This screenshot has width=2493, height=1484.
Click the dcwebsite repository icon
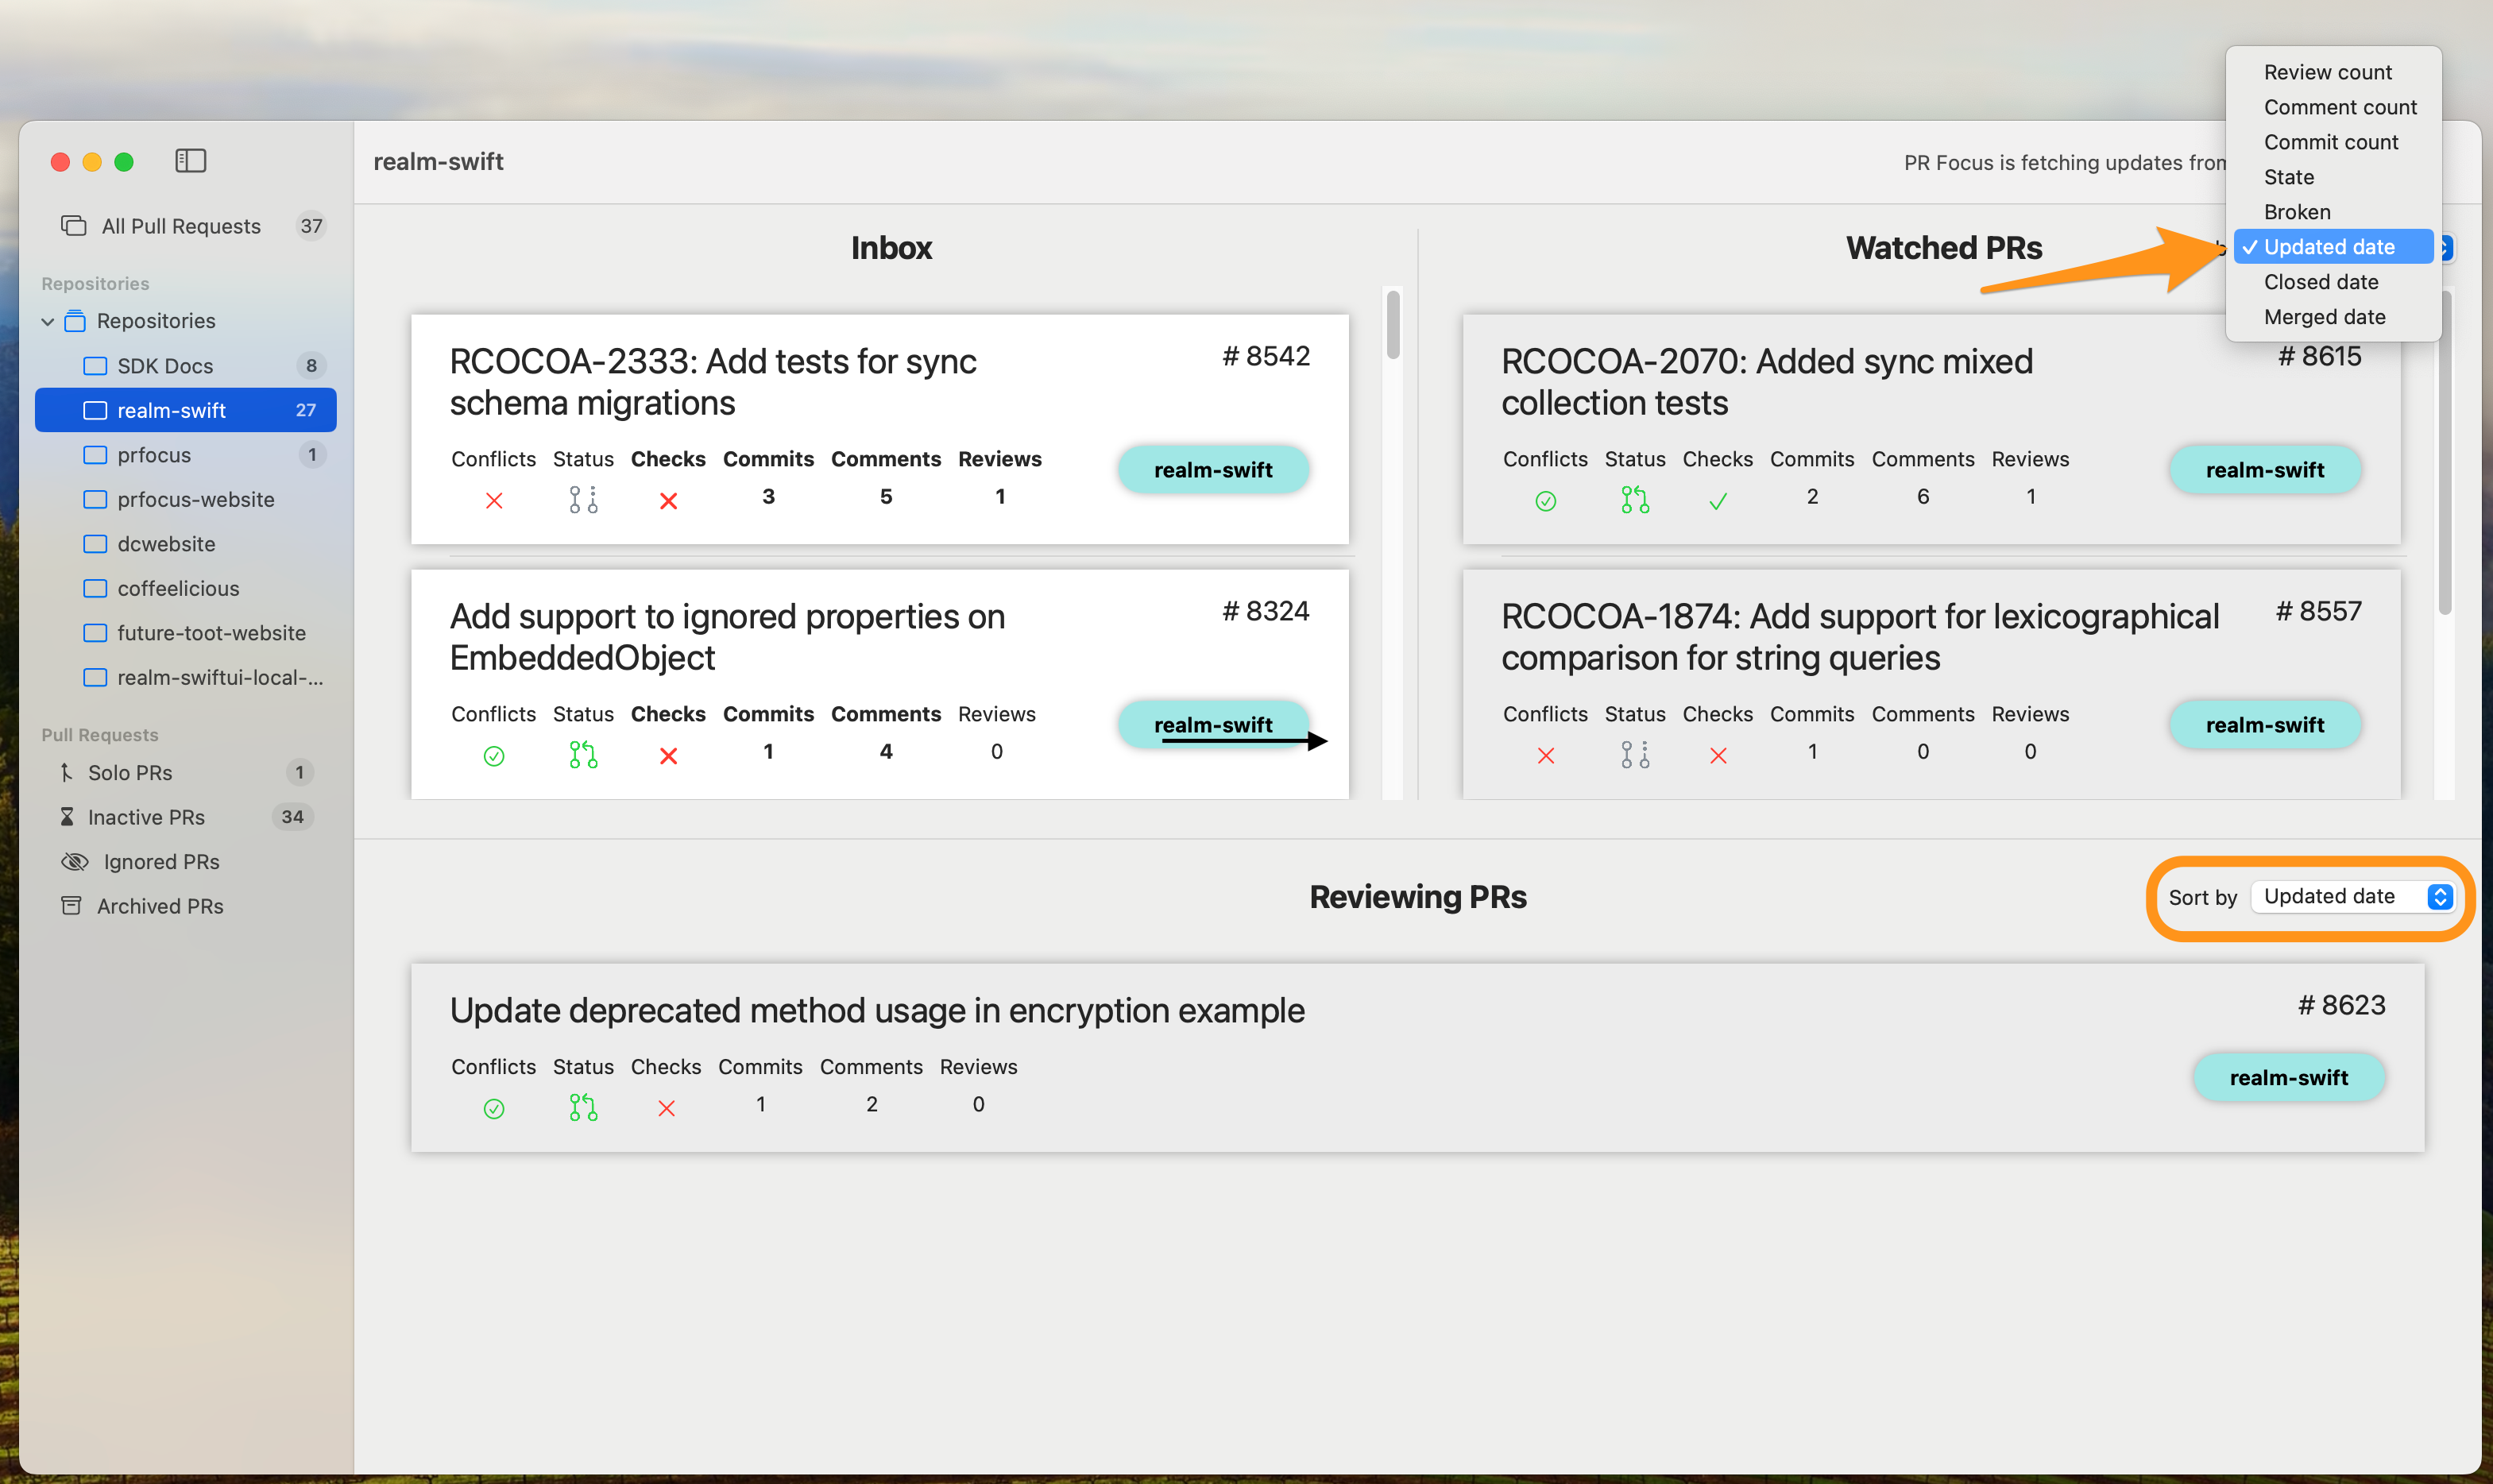coord(95,544)
